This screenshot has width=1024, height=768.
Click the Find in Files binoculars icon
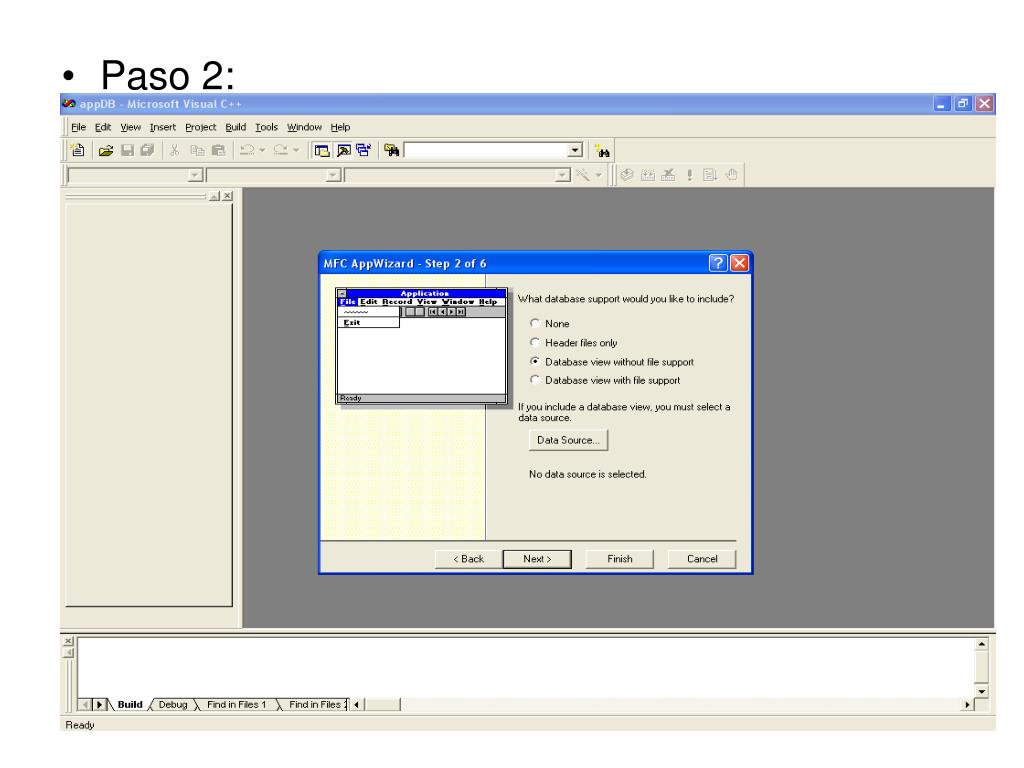click(x=391, y=150)
